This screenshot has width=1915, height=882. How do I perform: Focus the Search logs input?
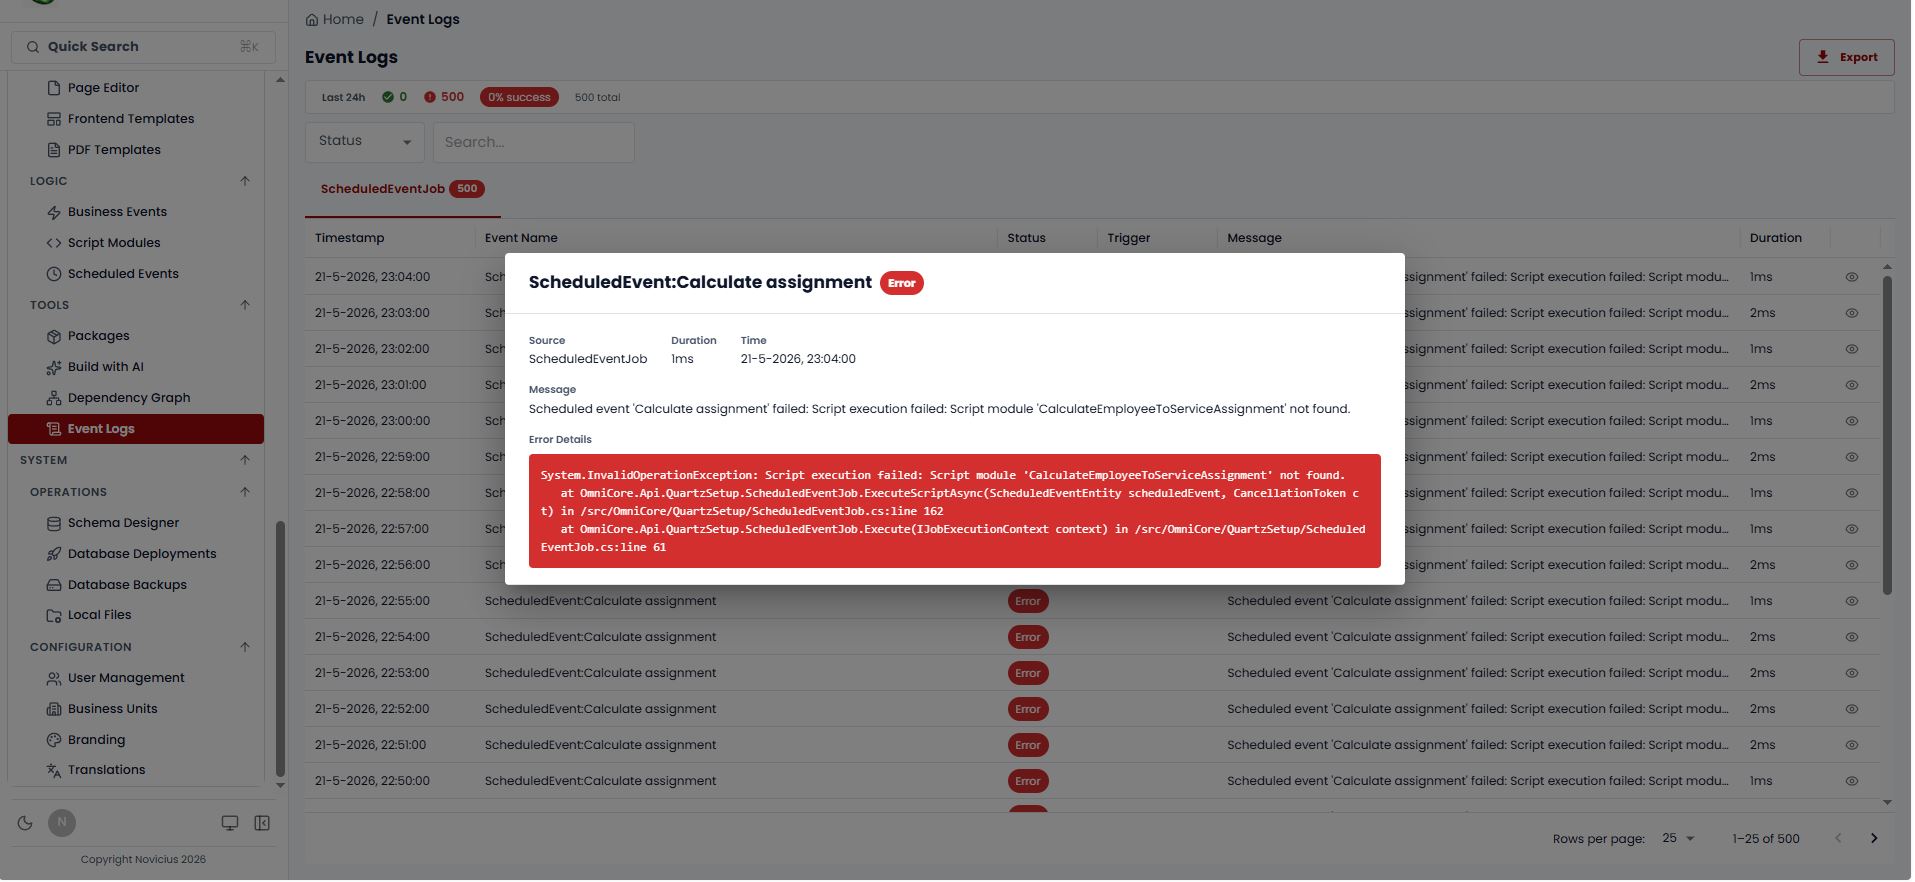(x=534, y=142)
